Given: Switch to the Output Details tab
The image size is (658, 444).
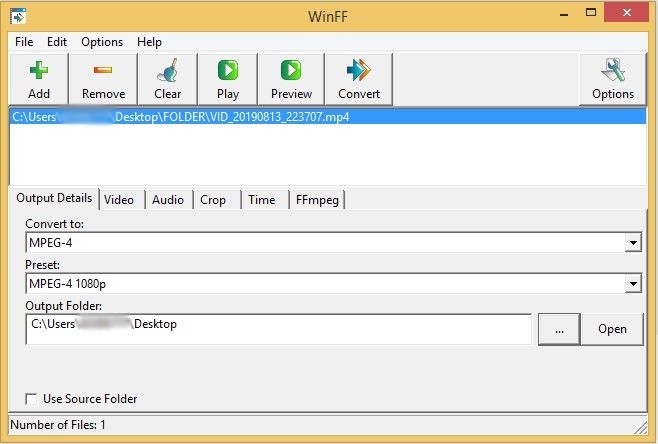Looking at the screenshot, I should click(x=54, y=198).
